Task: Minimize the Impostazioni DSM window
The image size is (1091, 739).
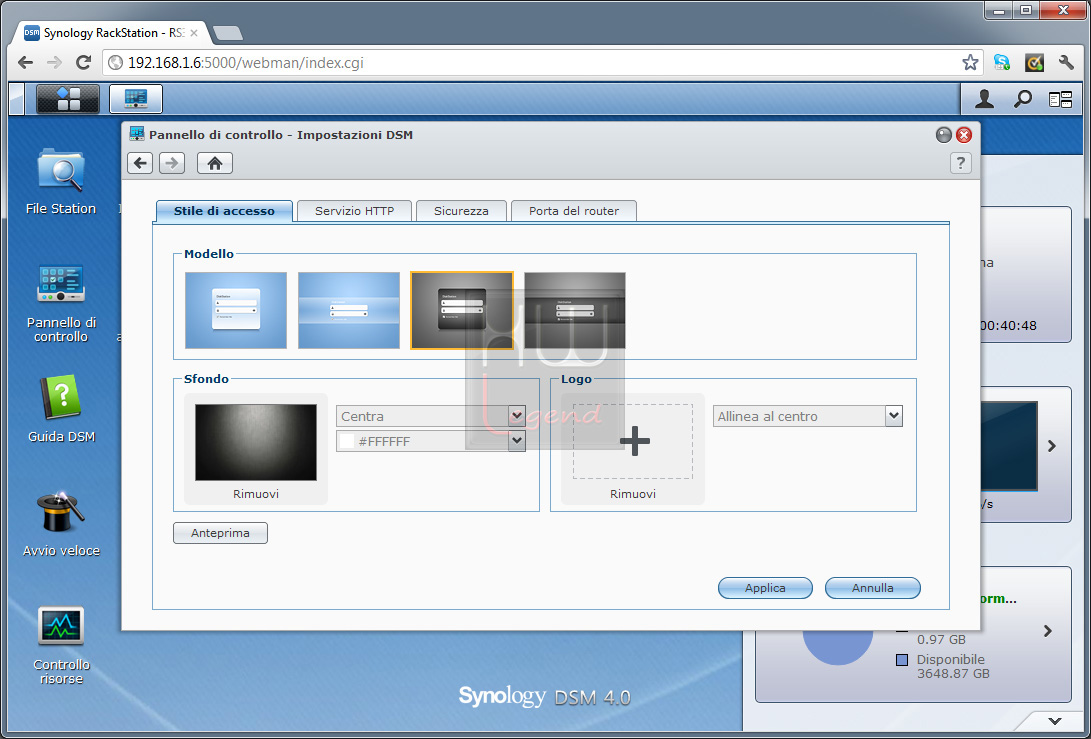Action: point(943,135)
